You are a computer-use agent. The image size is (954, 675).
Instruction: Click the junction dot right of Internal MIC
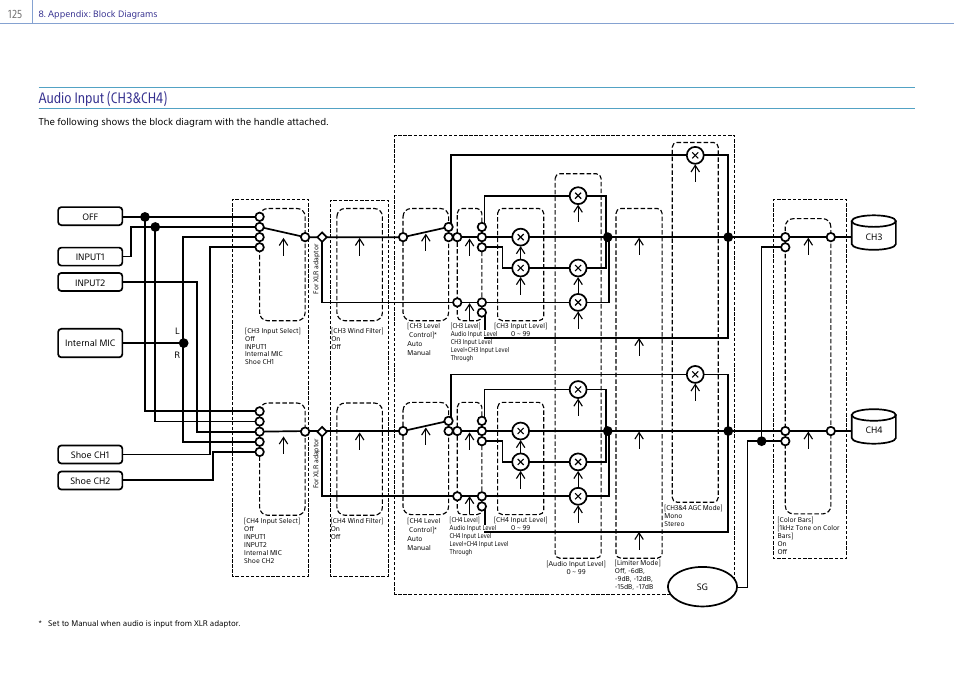click(184, 343)
